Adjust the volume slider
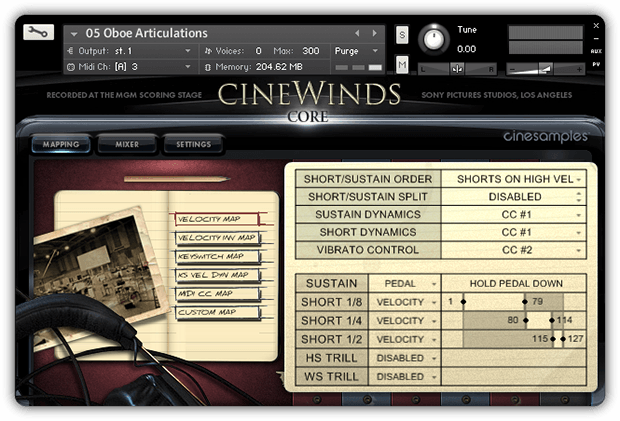The height and width of the screenshot is (421, 620). 545,69
